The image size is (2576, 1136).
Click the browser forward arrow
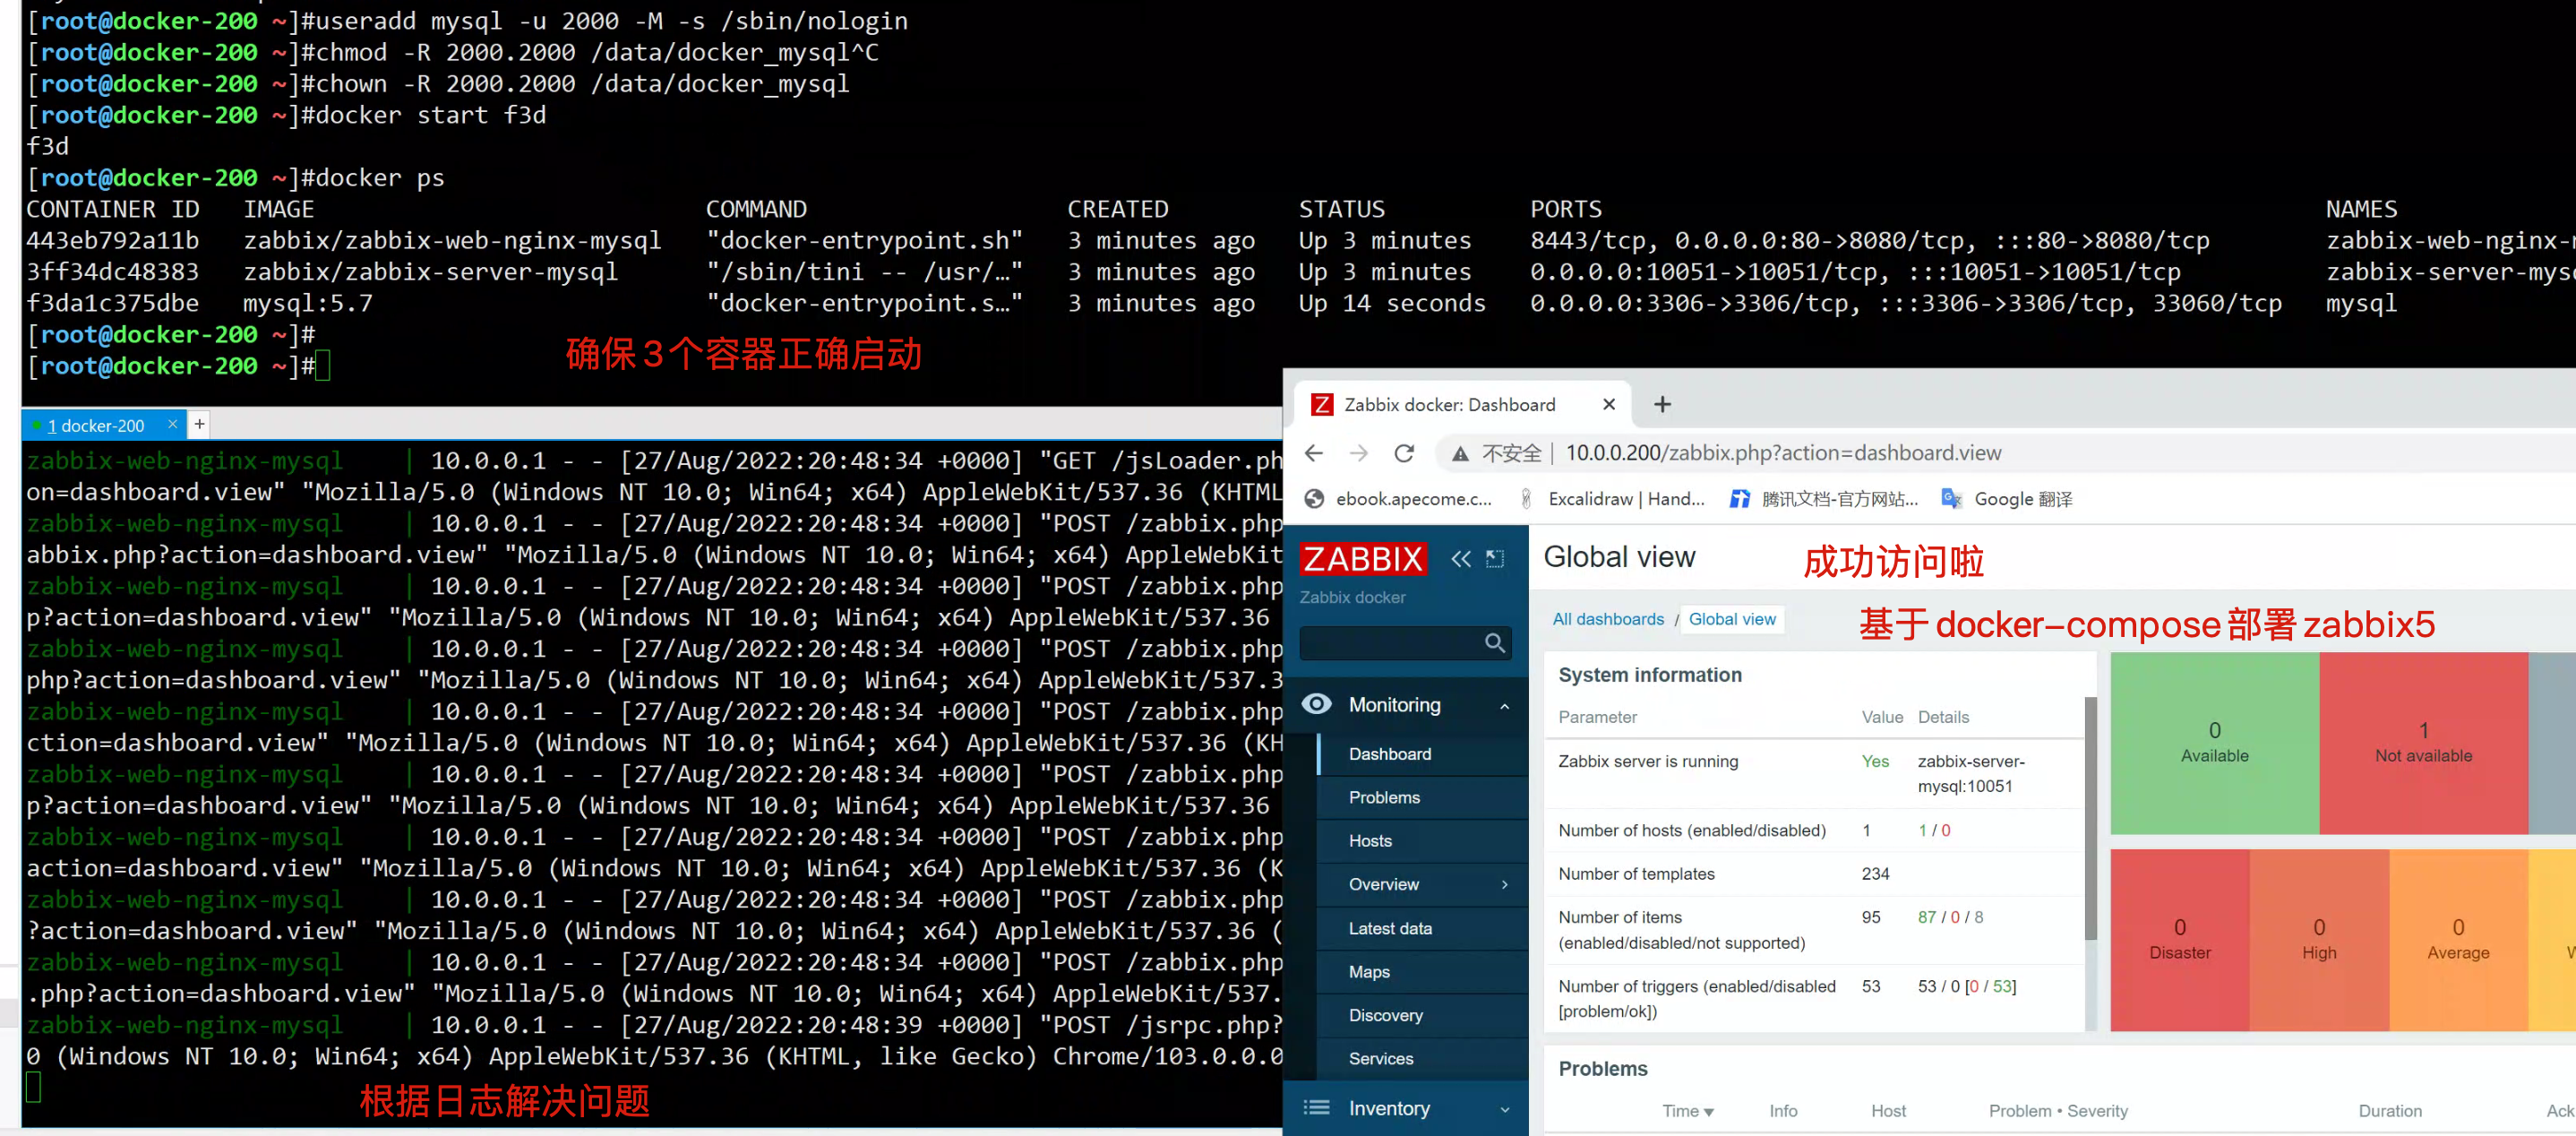[x=1358, y=453]
